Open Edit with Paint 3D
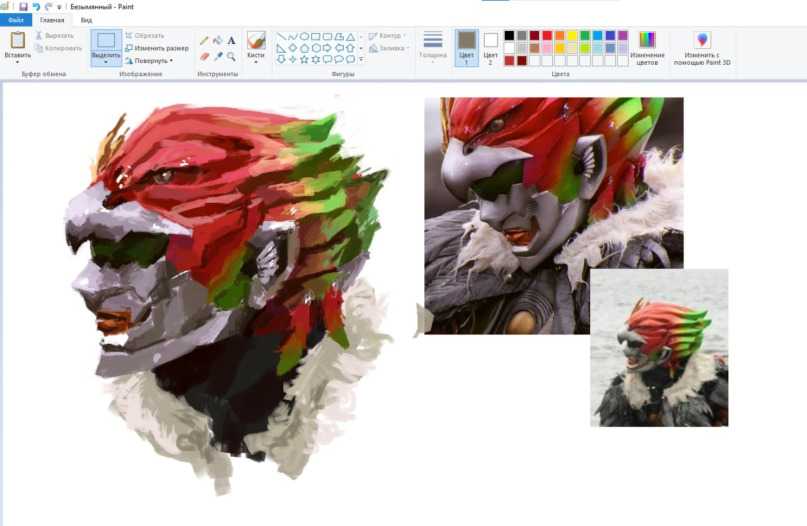 [702, 47]
